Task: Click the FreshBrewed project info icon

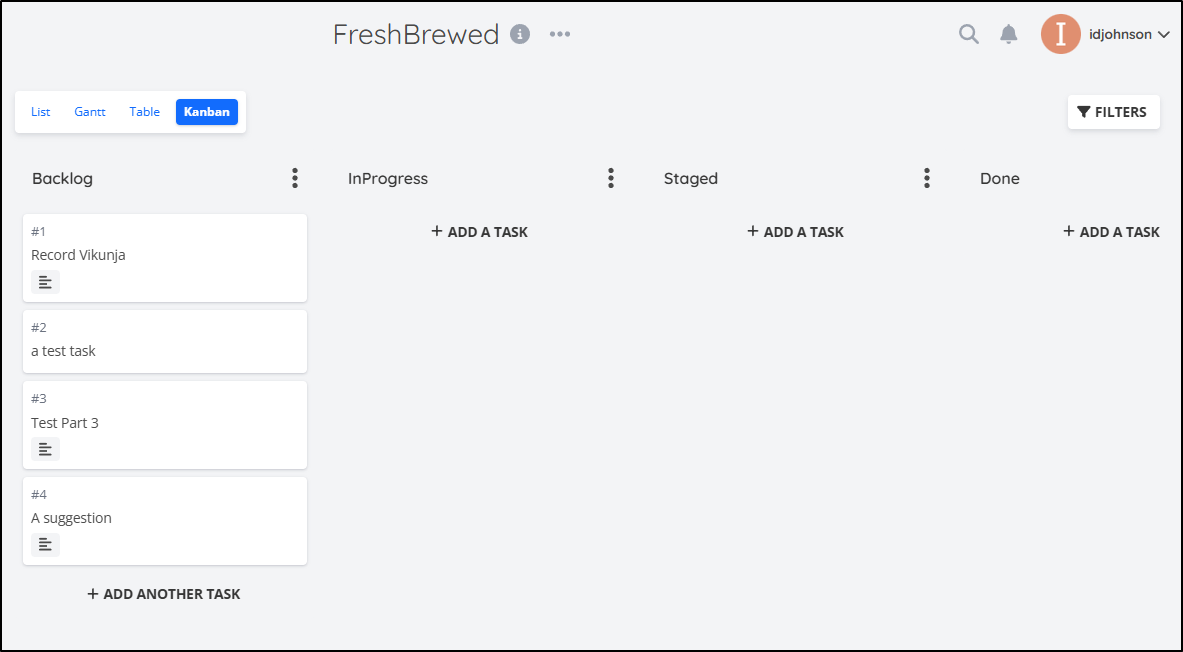Action: 520,34
